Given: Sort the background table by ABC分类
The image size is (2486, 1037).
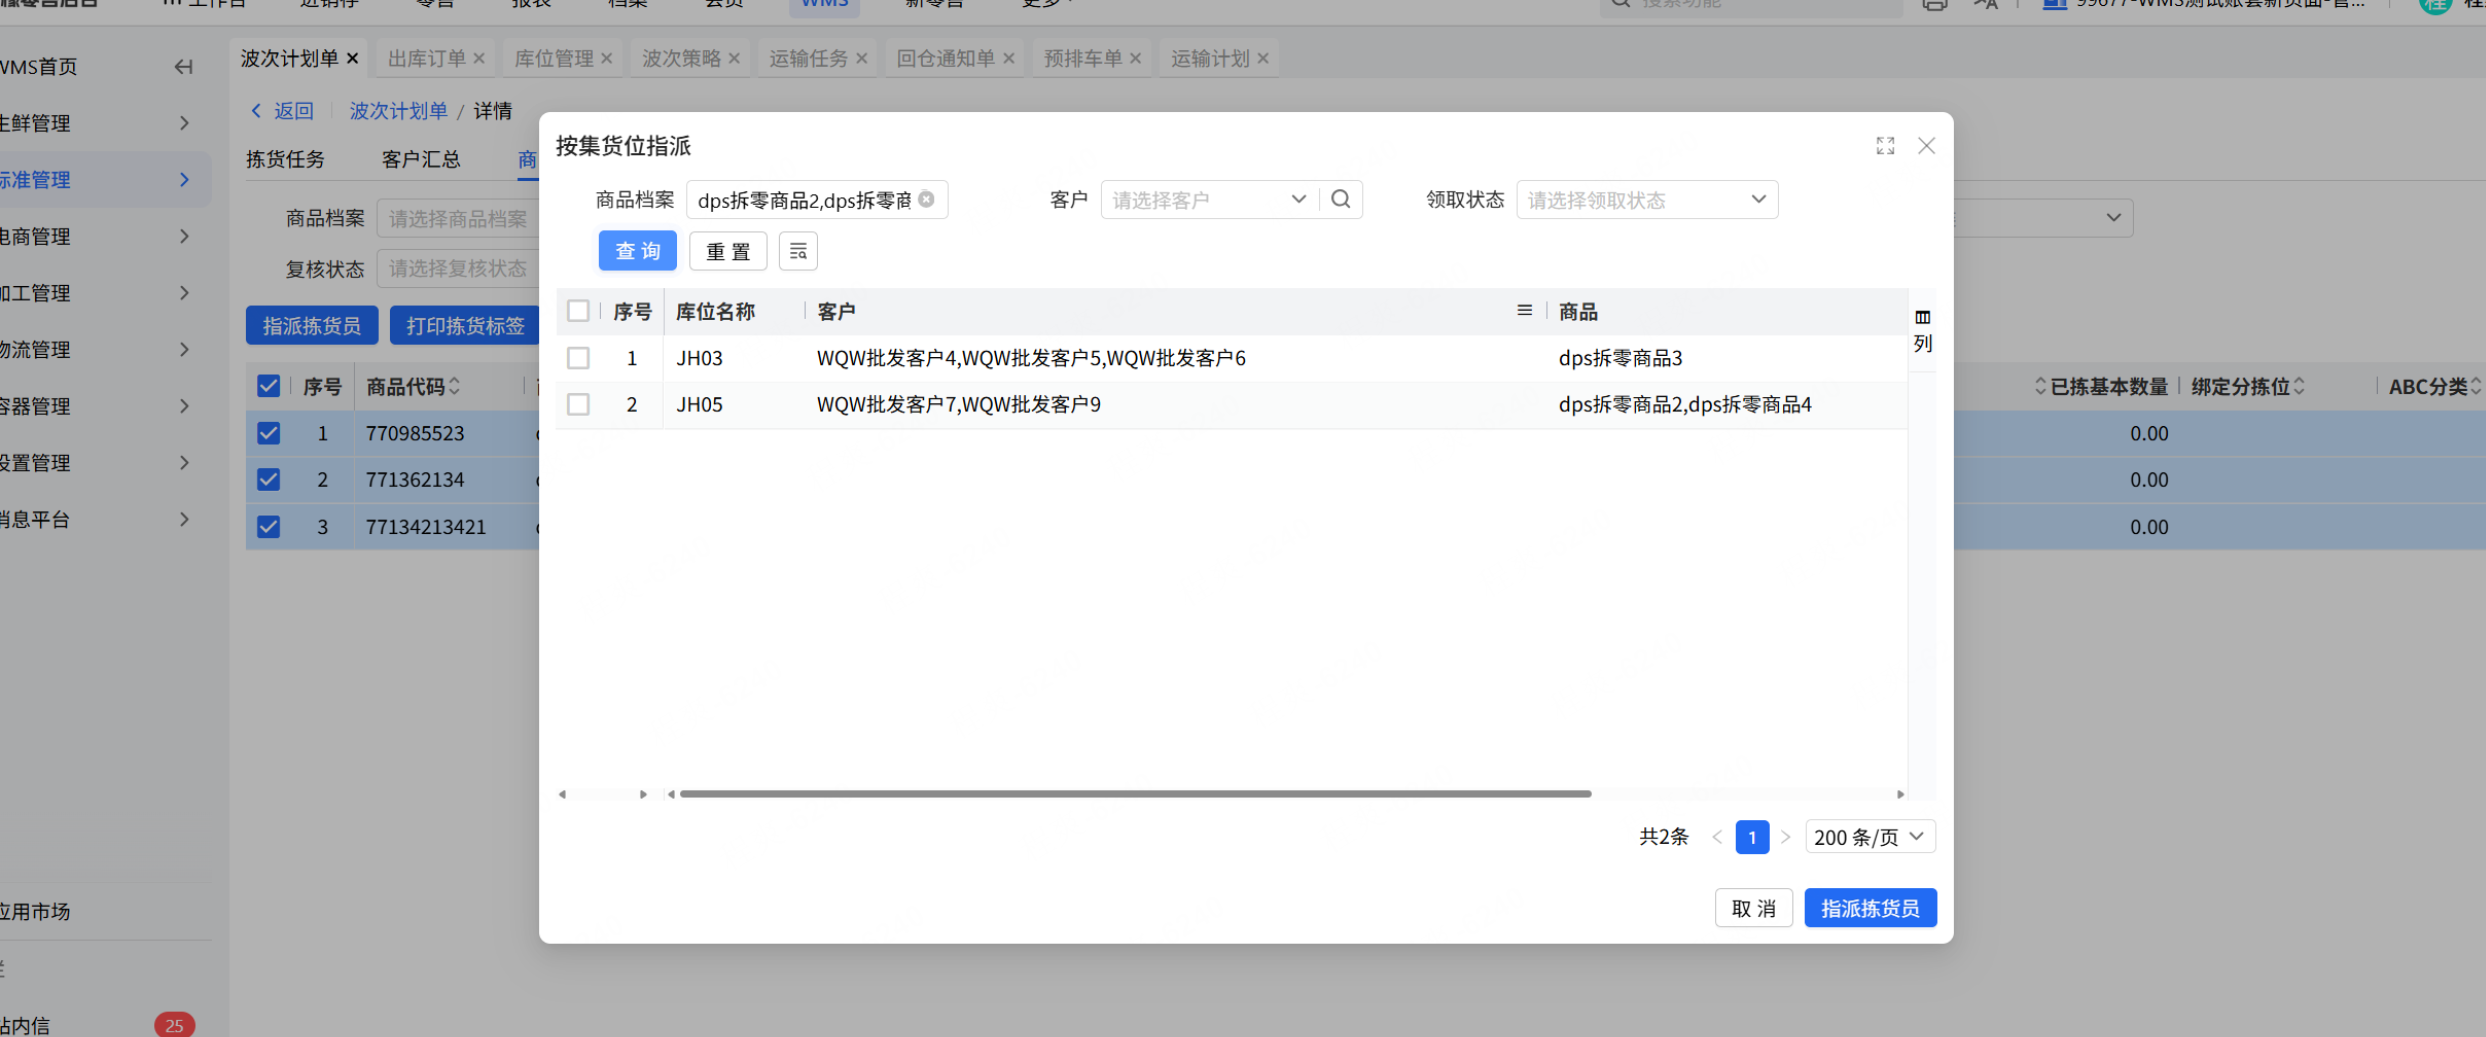Looking at the screenshot, I should pyautogui.click(x=2476, y=386).
